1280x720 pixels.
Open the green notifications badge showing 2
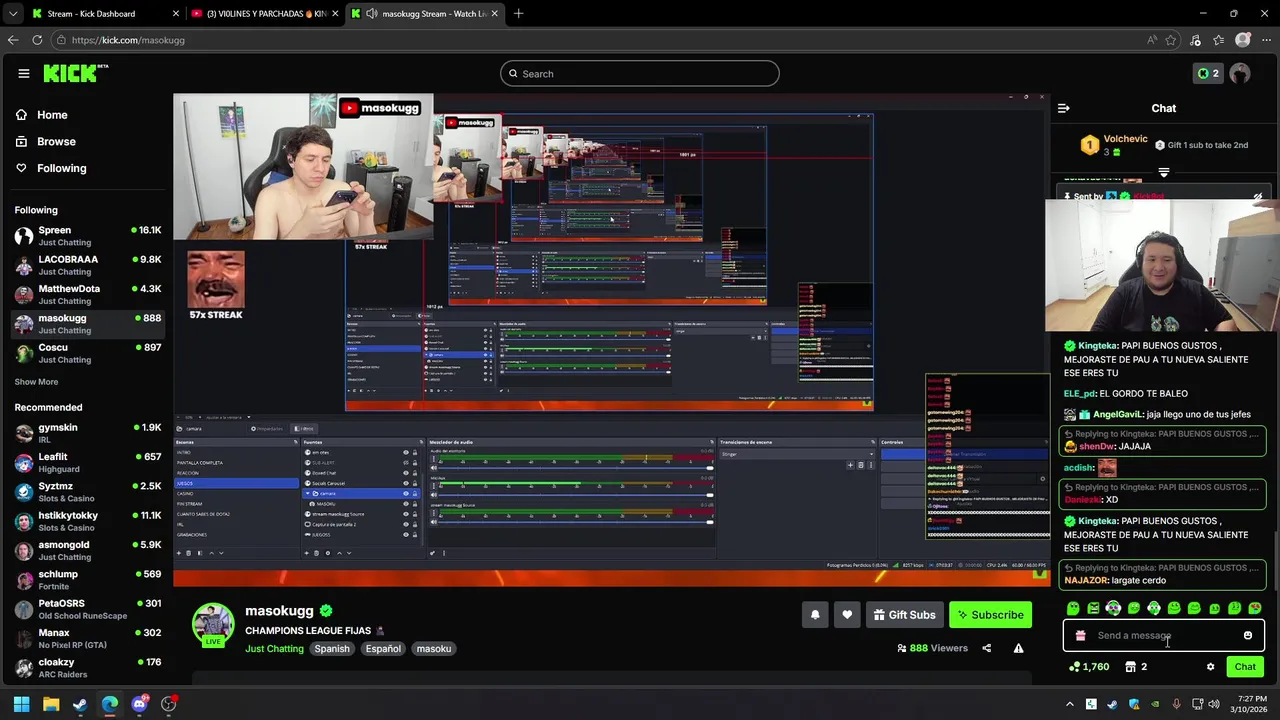(1208, 73)
